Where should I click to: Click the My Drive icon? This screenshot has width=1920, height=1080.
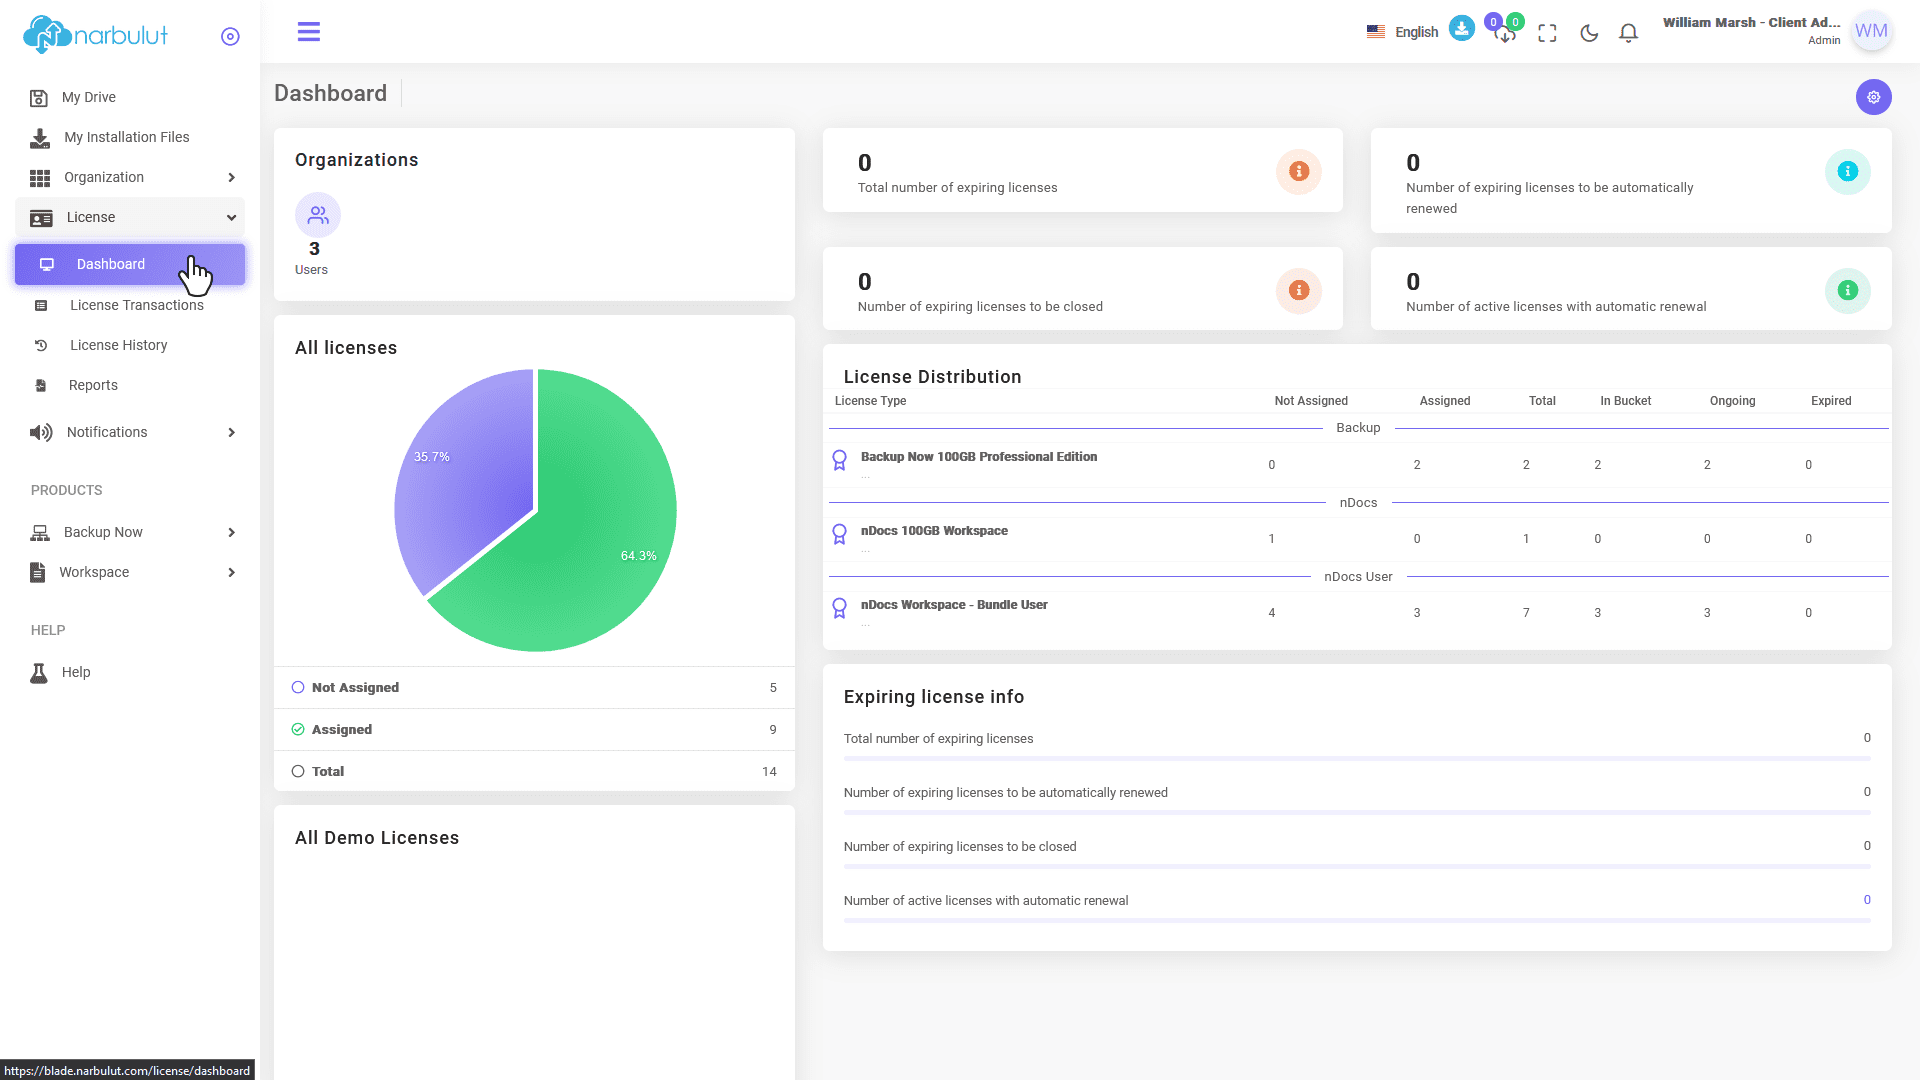click(x=39, y=98)
